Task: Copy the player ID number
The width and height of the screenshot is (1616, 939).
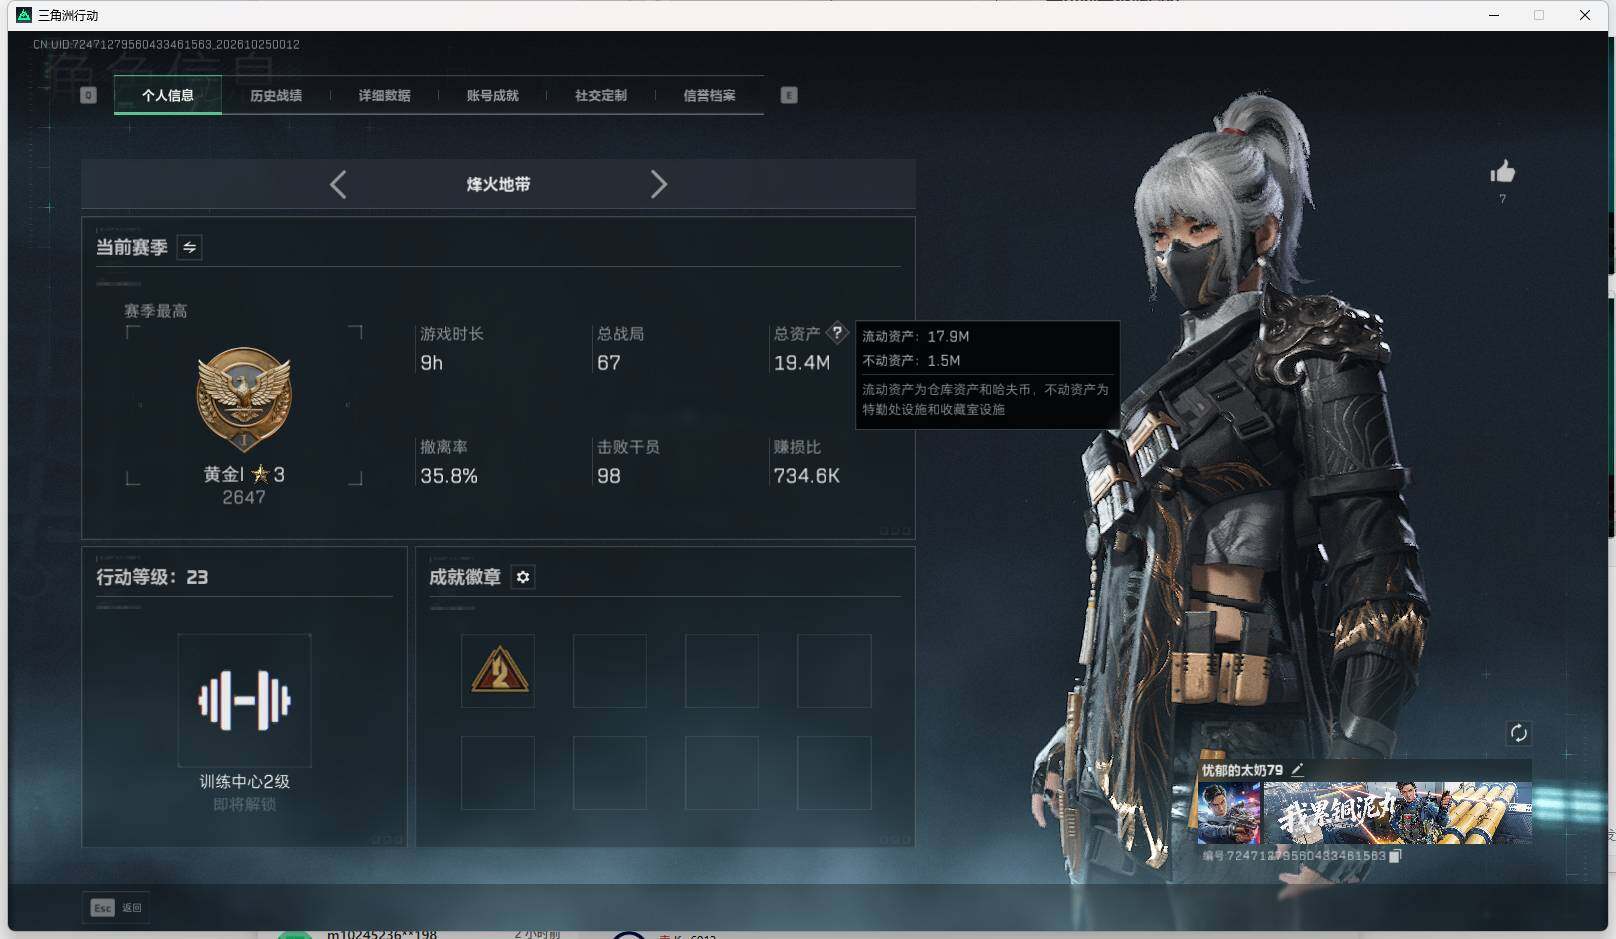Action: pos(1396,856)
